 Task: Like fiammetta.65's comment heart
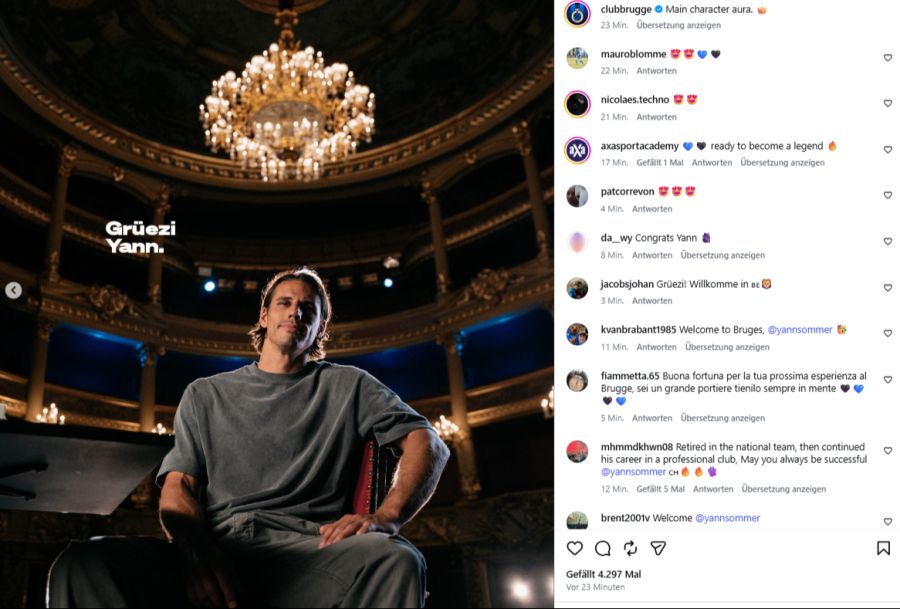[887, 380]
